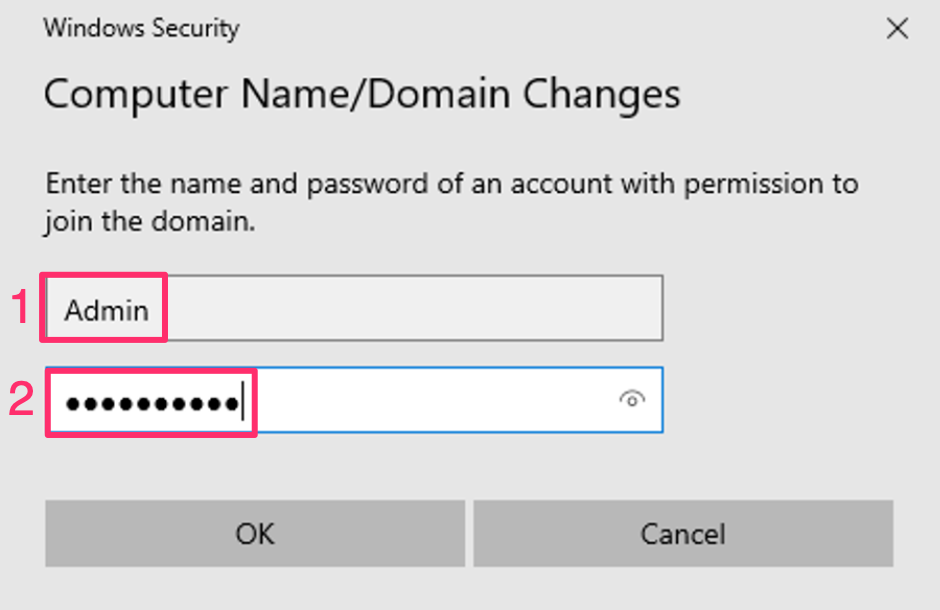940x610 pixels.
Task: Click the words 'join the domain.'
Action: 150,221
